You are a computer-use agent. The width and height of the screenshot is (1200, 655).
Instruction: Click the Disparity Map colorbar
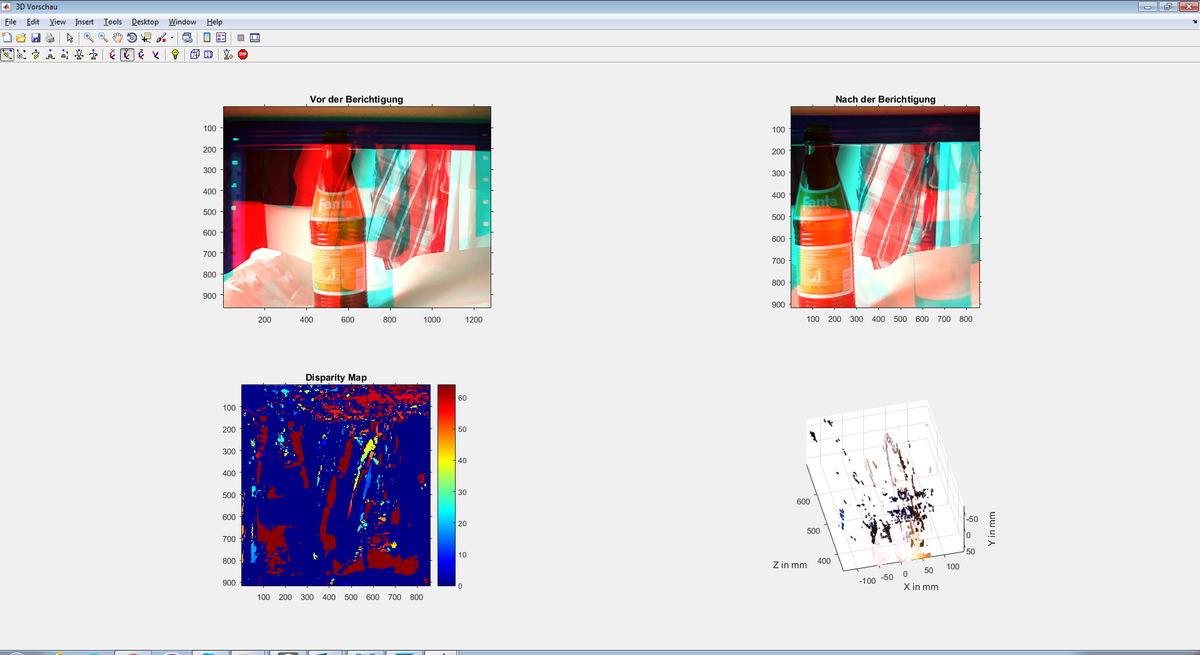coord(446,485)
